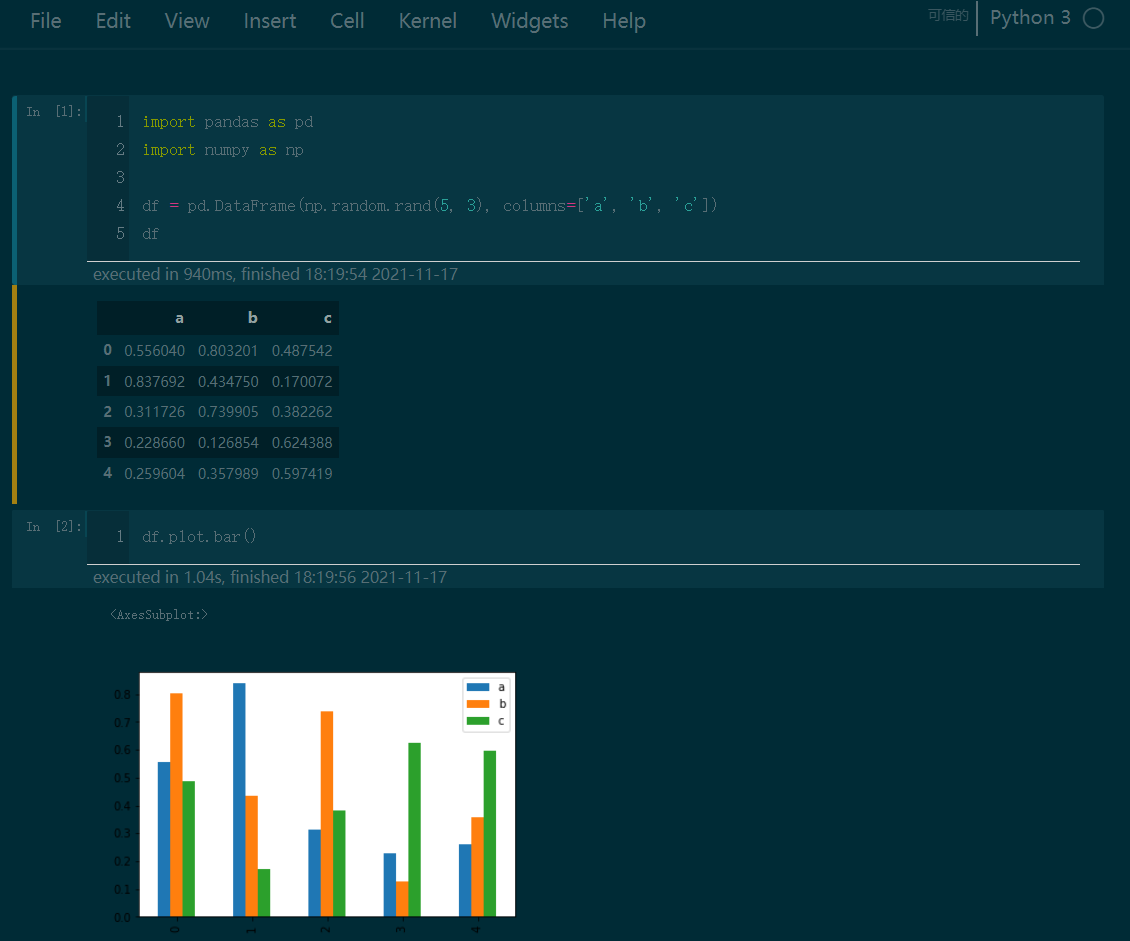Click the tallest blue bar in group 1
The height and width of the screenshot is (941, 1130).
point(239,800)
